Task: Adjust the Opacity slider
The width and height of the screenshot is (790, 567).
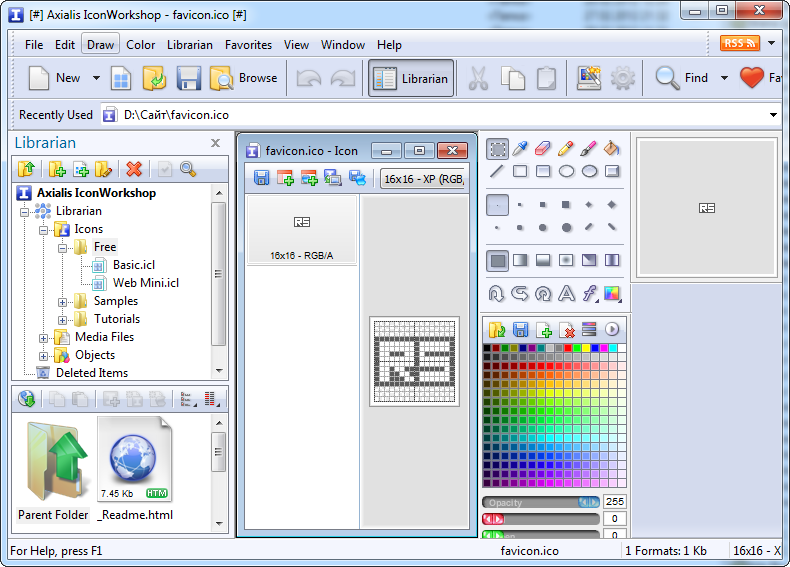Action: [x=541, y=502]
